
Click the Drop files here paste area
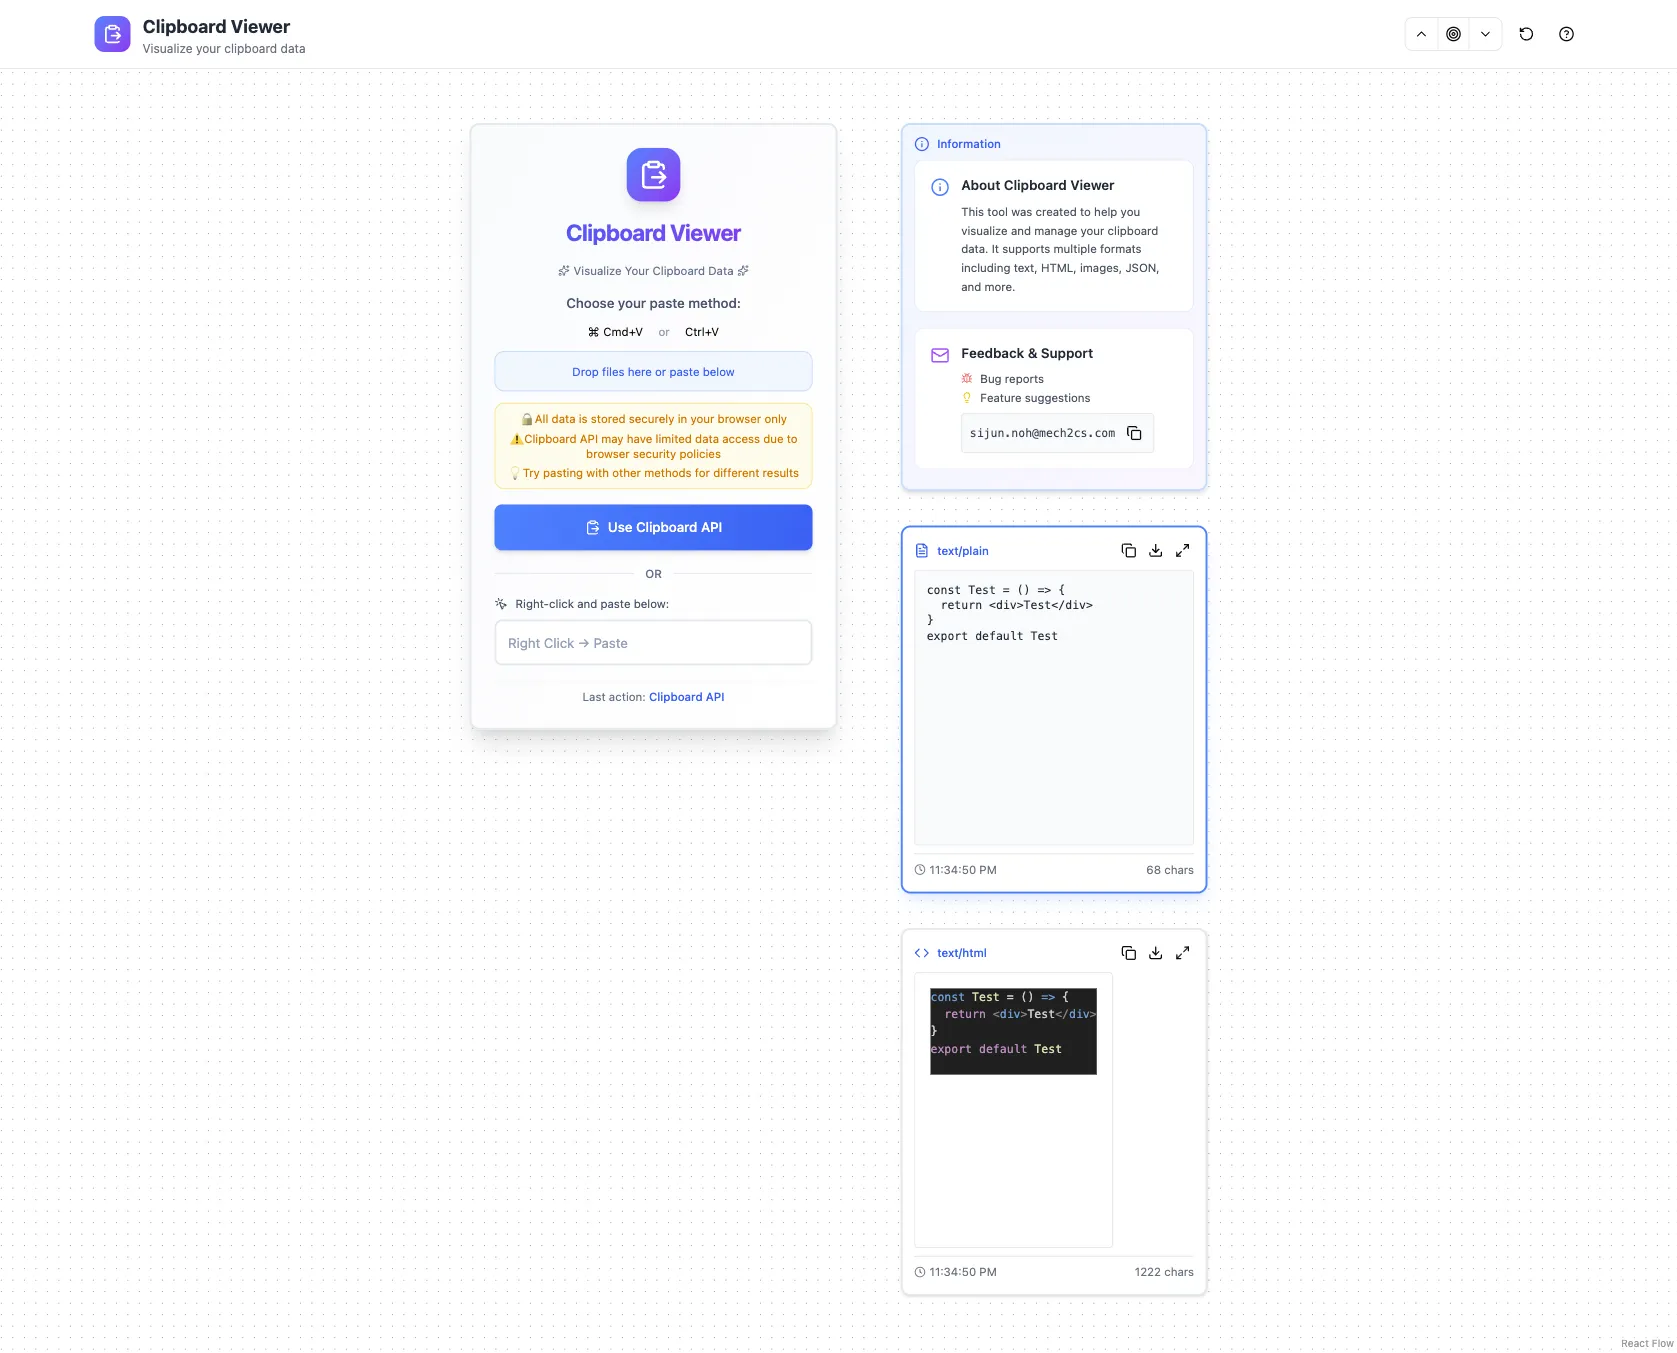652,371
